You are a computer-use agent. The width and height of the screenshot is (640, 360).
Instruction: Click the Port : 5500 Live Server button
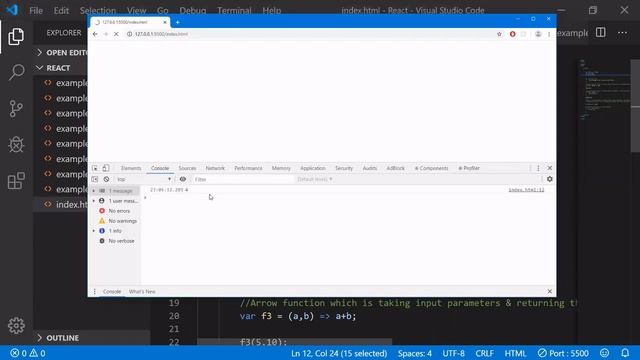click(563, 353)
